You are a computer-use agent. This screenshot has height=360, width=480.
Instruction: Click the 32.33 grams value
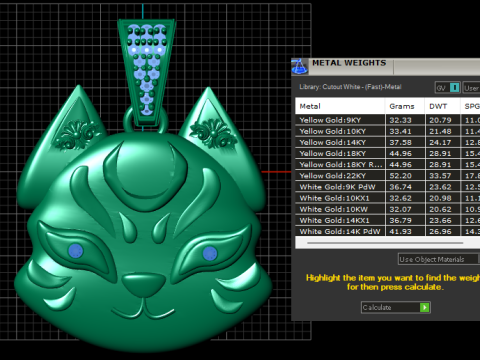tap(400, 120)
